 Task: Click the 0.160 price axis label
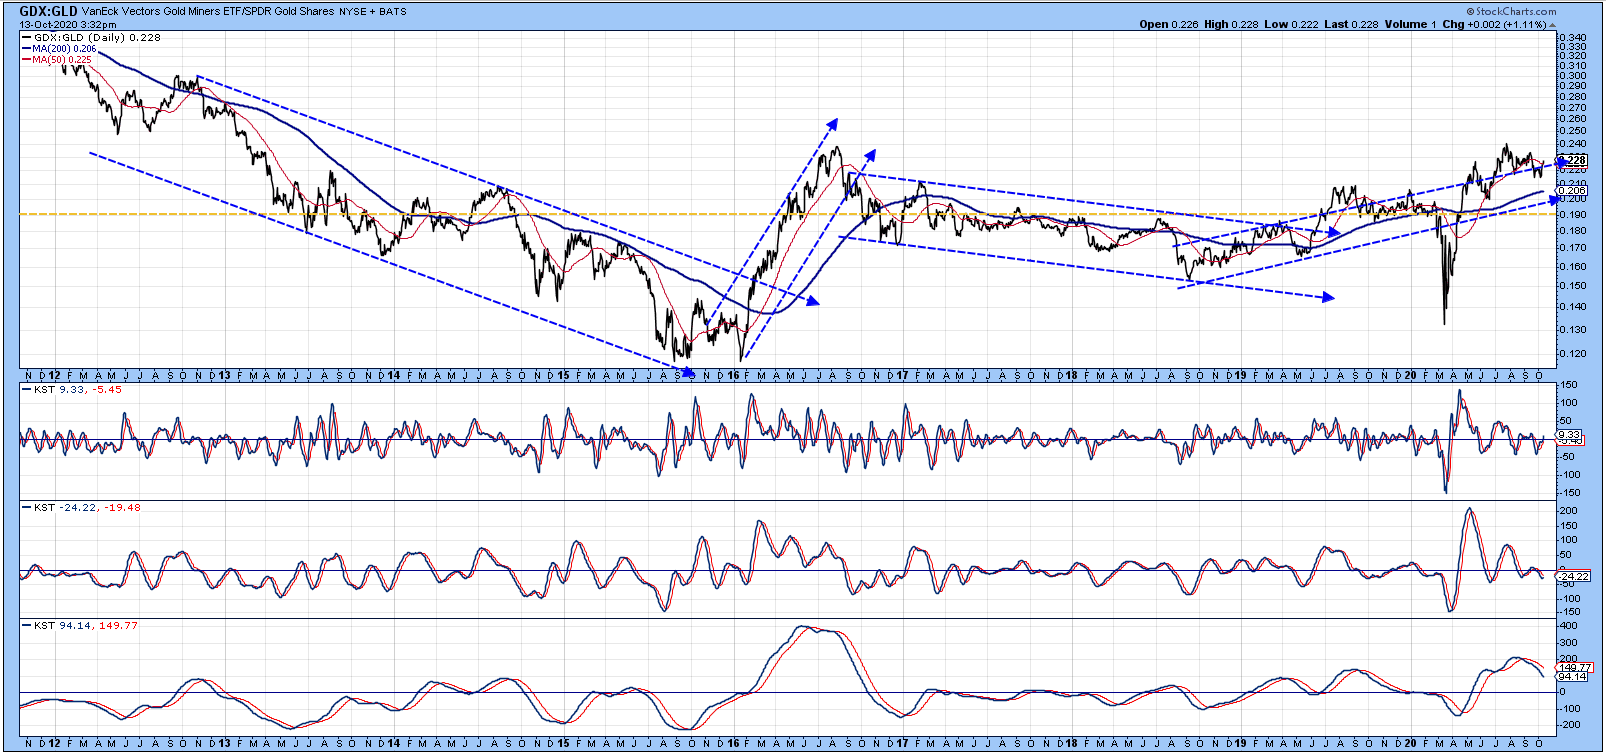pos(1572,267)
